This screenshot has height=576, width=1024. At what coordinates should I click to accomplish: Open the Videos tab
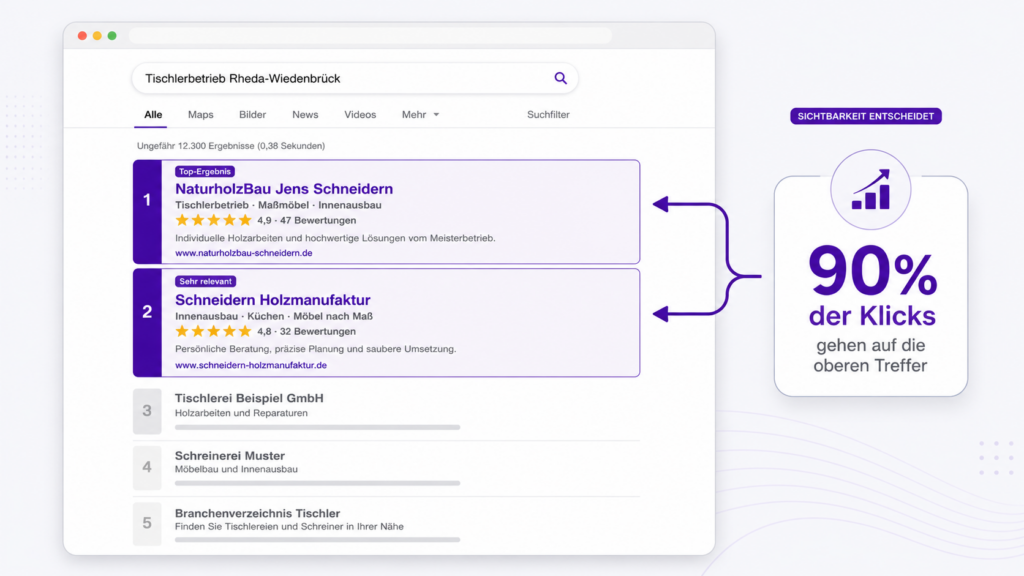360,114
